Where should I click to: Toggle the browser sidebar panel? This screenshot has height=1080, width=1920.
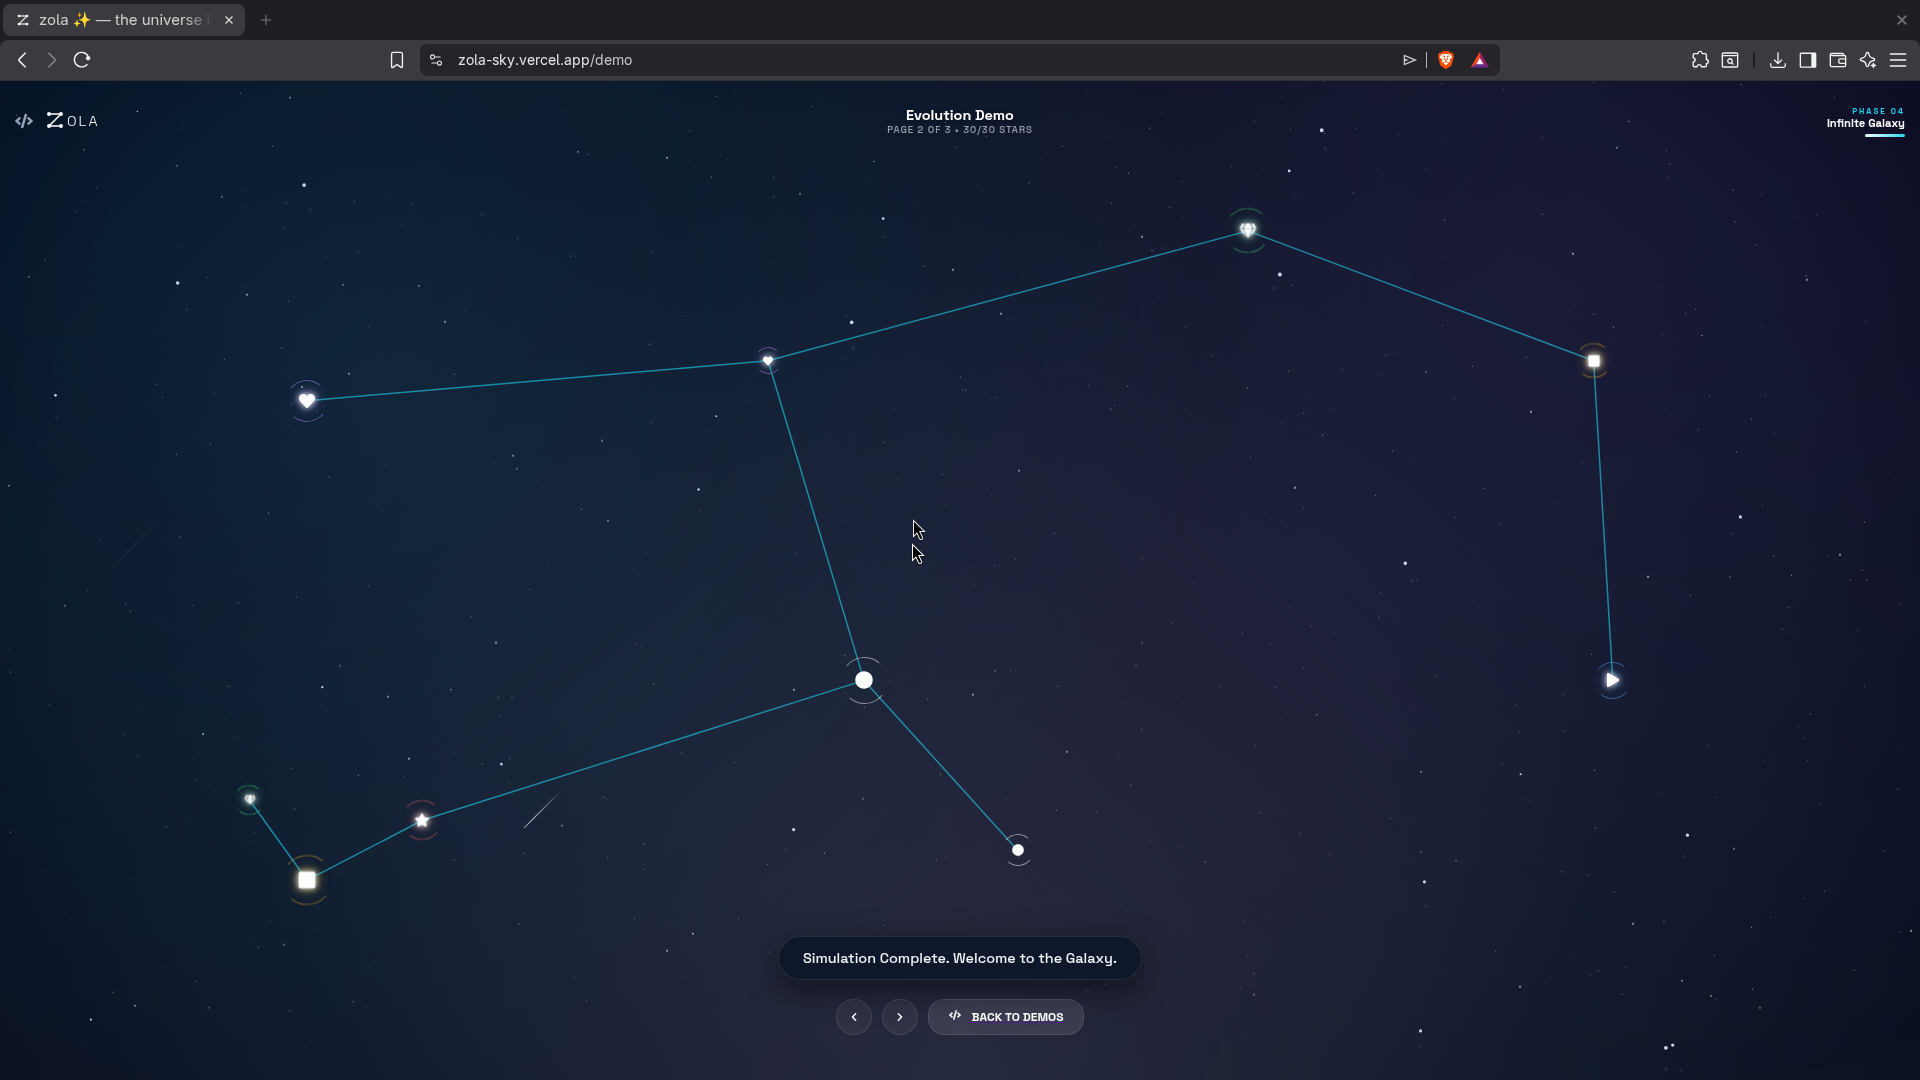pyautogui.click(x=1807, y=60)
